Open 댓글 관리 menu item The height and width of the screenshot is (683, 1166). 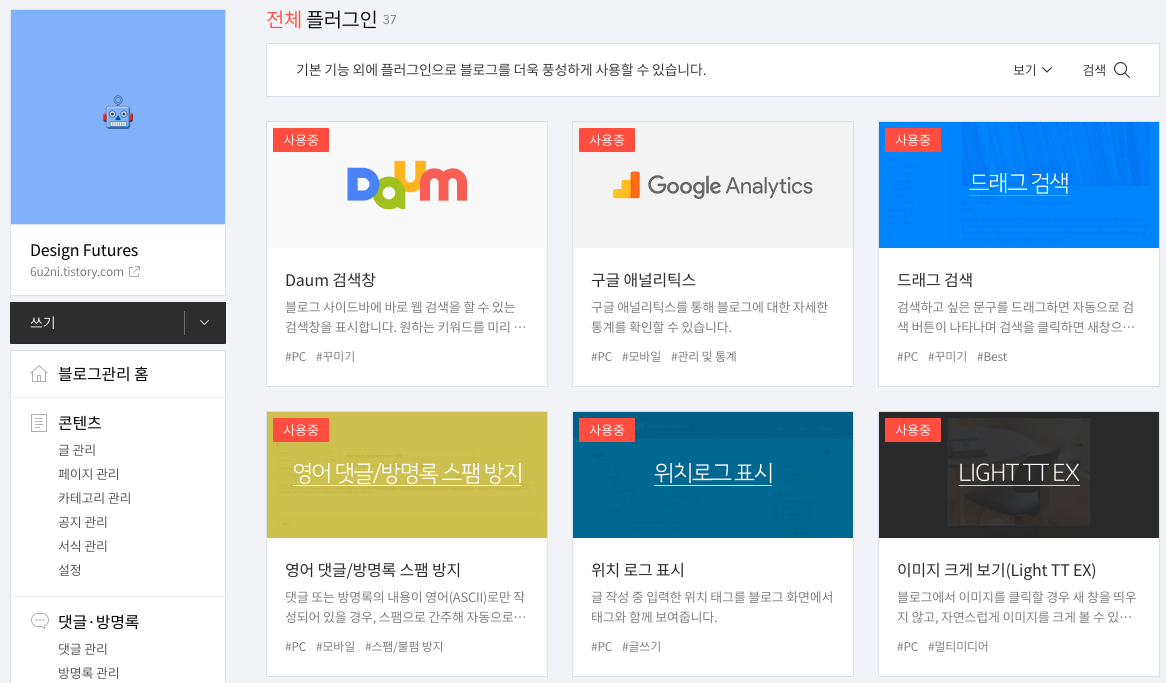[83, 649]
